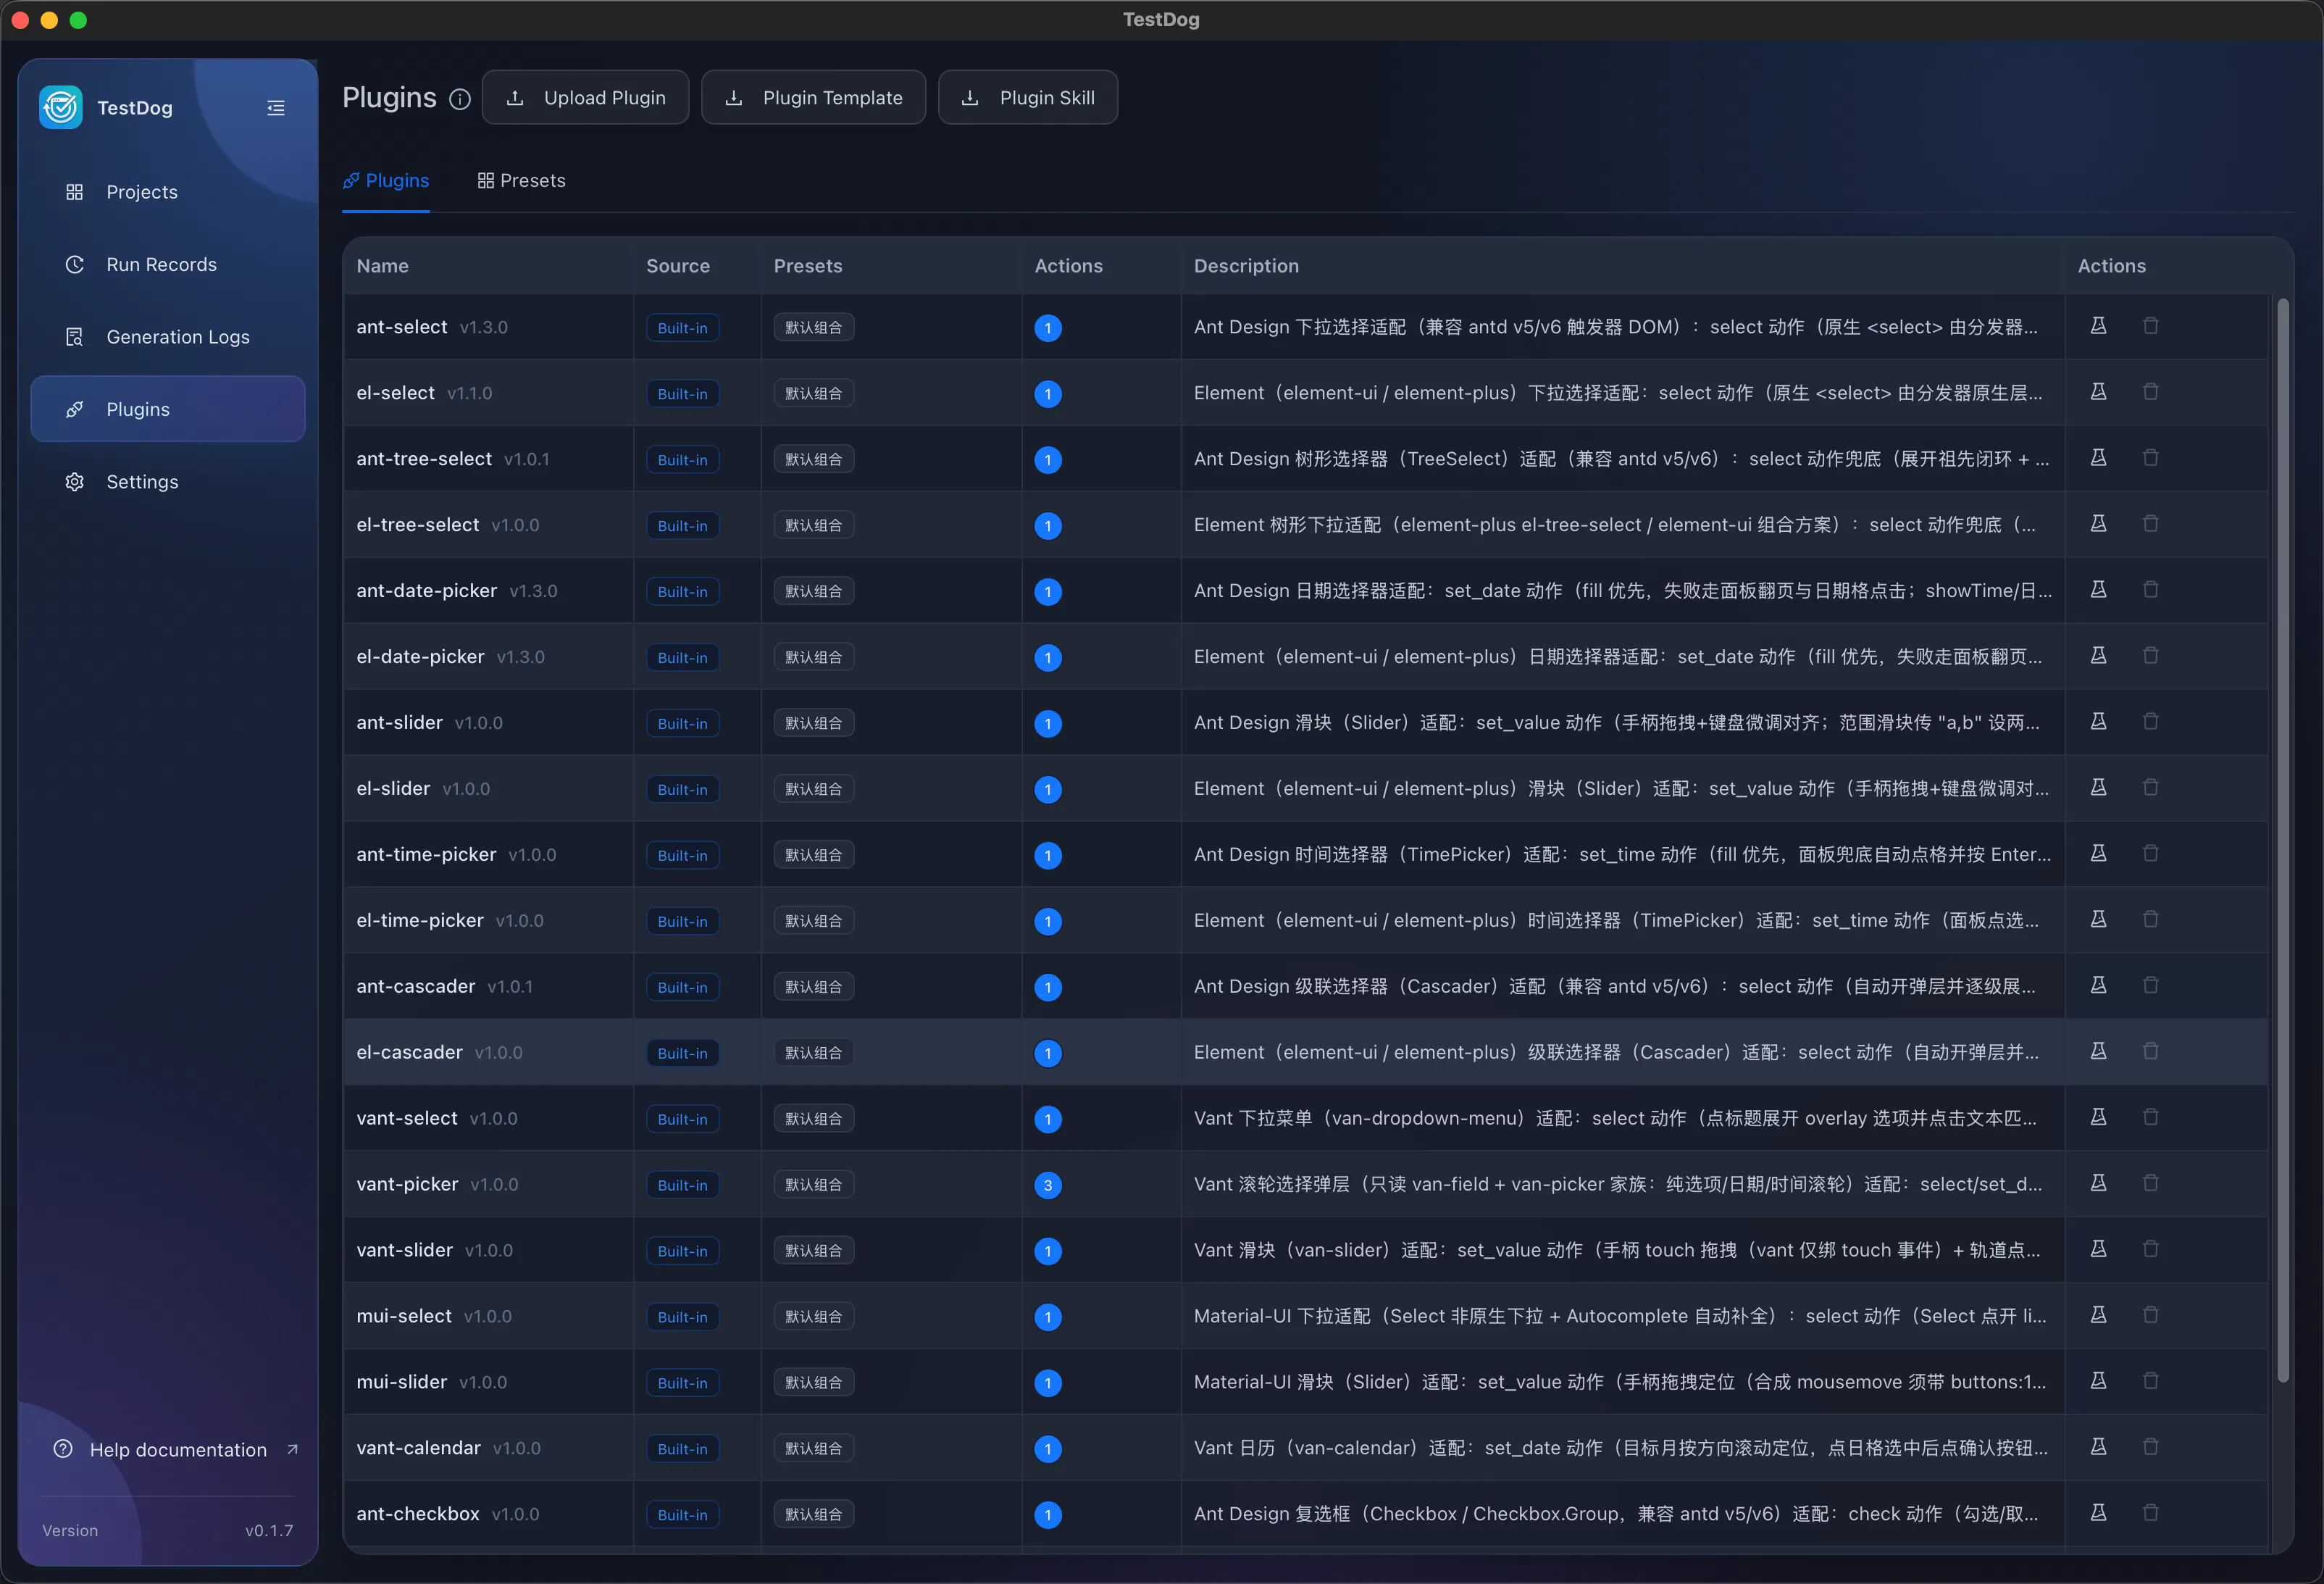Click flask icon in ant-checkbox row

point(2098,1513)
